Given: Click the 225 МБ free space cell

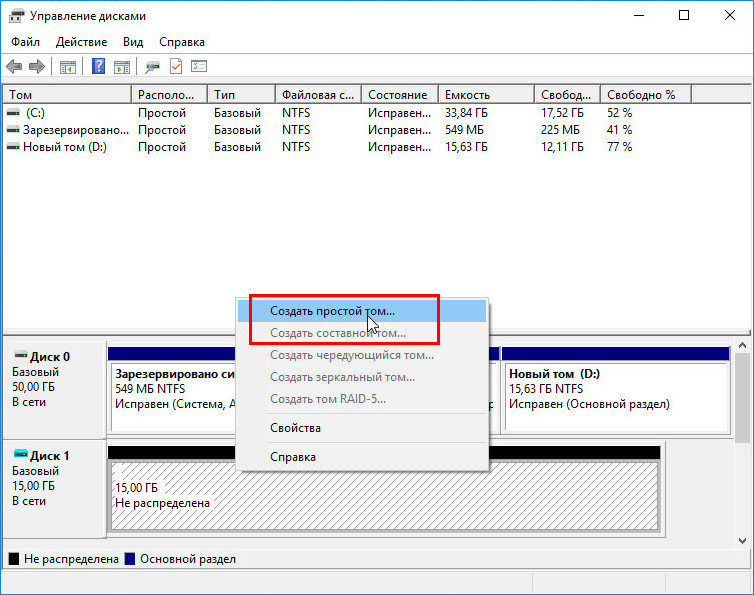Looking at the screenshot, I should pyautogui.click(x=560, y=130).
